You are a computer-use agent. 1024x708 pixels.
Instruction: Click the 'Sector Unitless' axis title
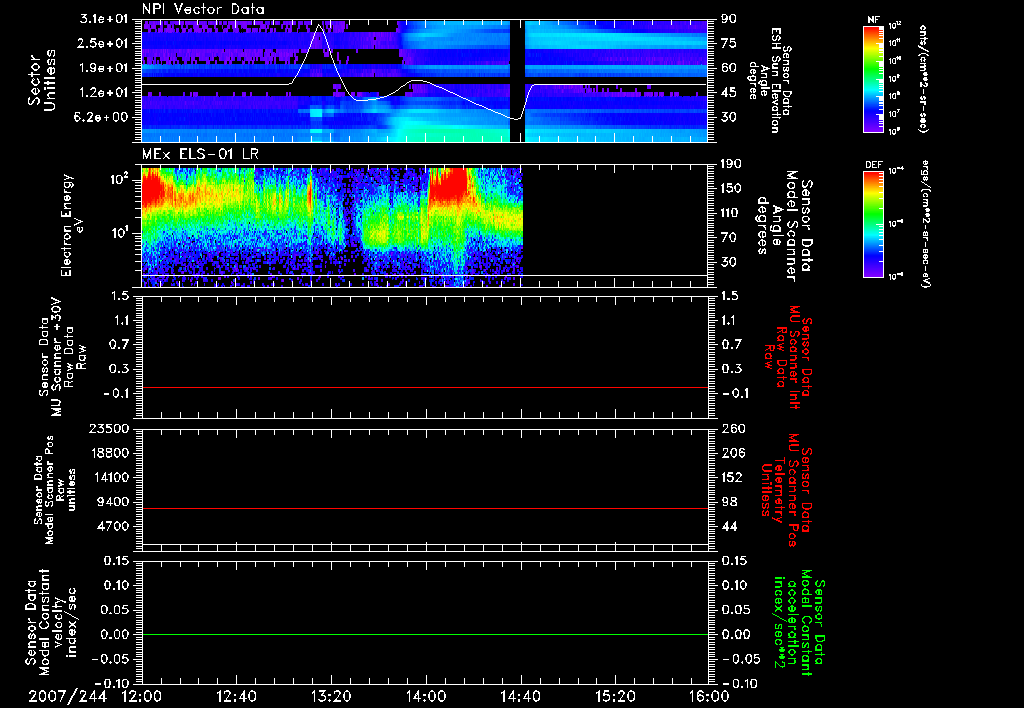point(42,80)
